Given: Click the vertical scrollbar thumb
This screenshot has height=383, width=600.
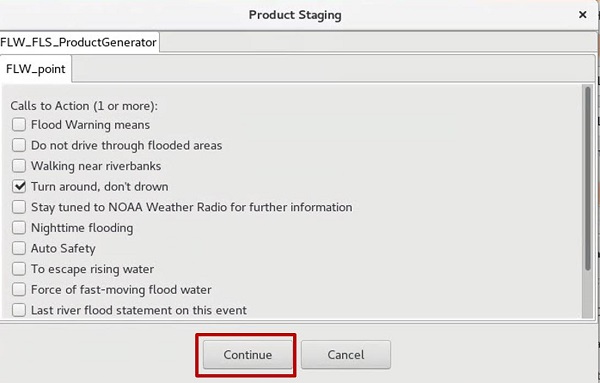Looking at the screenshot, I should click(587, 178).
